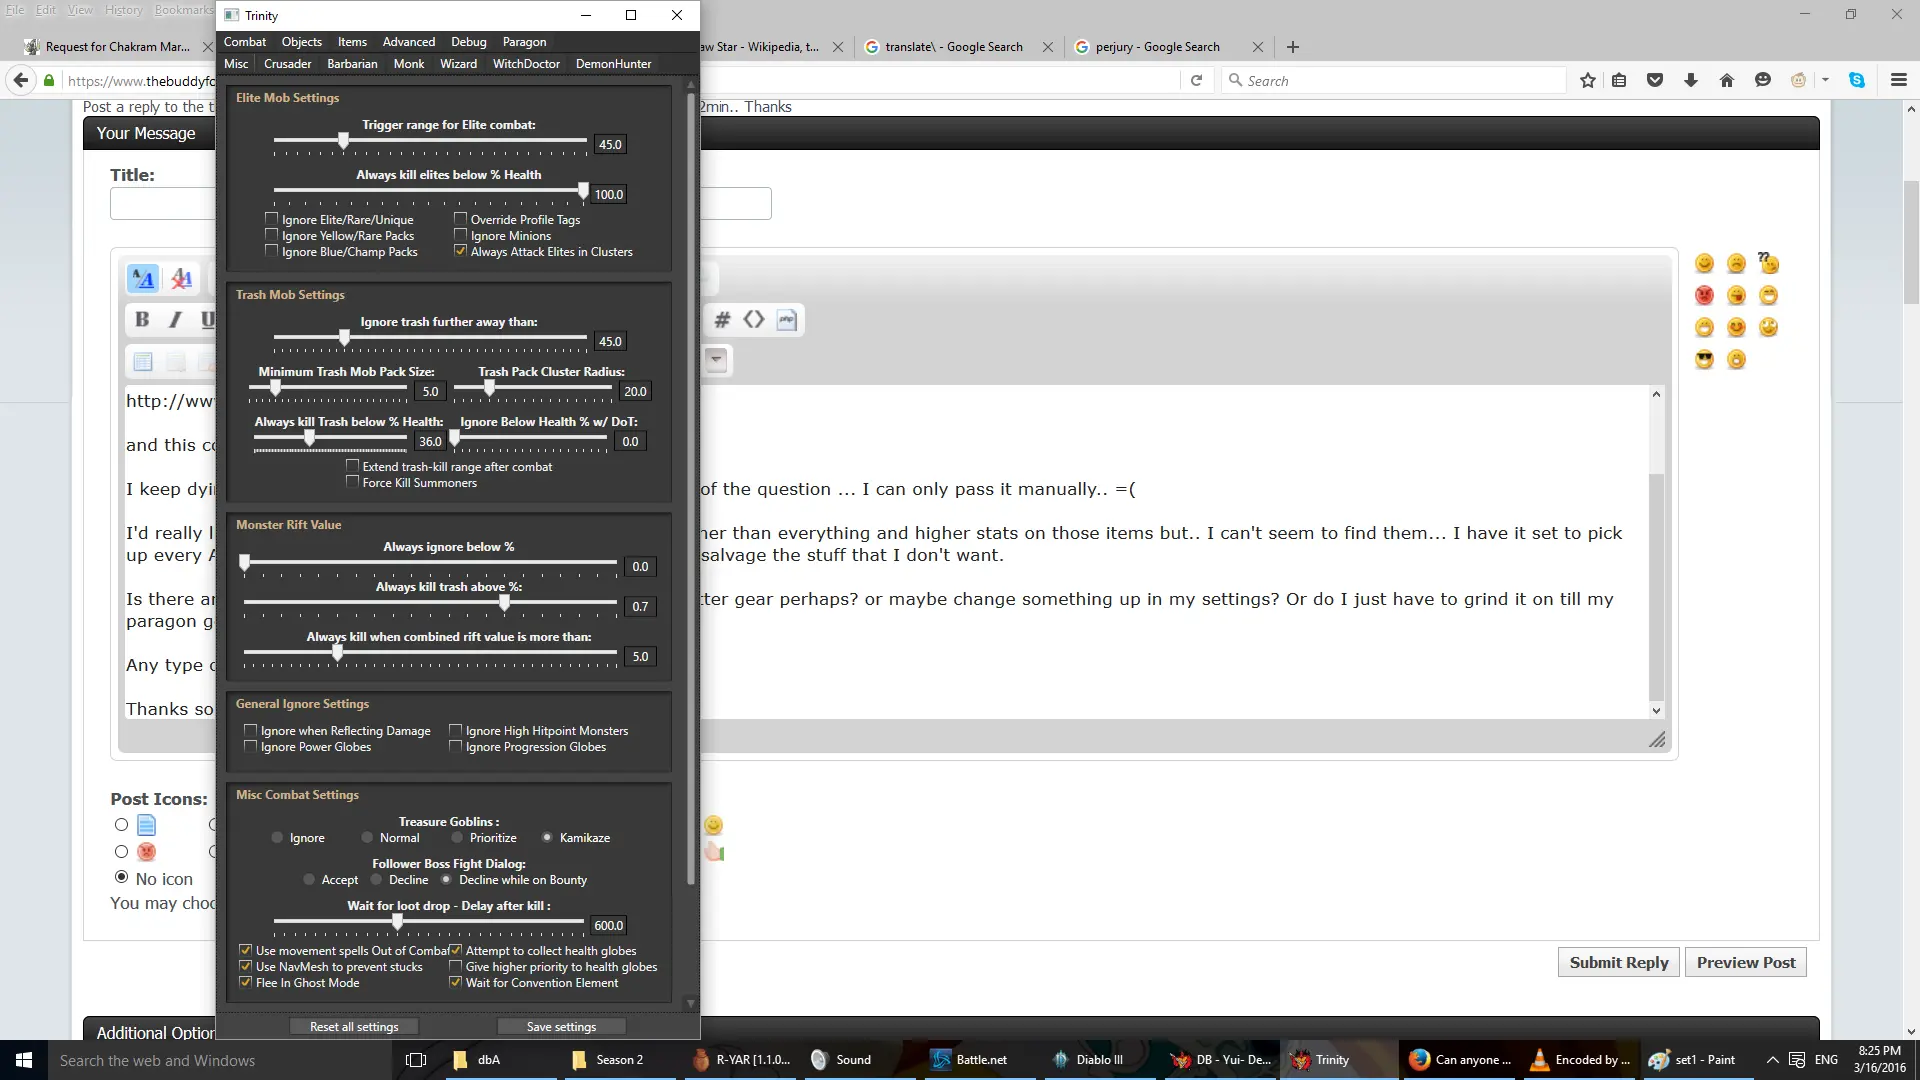The image size is (1920, 1080).
Task: Uncheck Always Attack Elites in Clusters
Action: pyautogui.click(x=461, y=251)
